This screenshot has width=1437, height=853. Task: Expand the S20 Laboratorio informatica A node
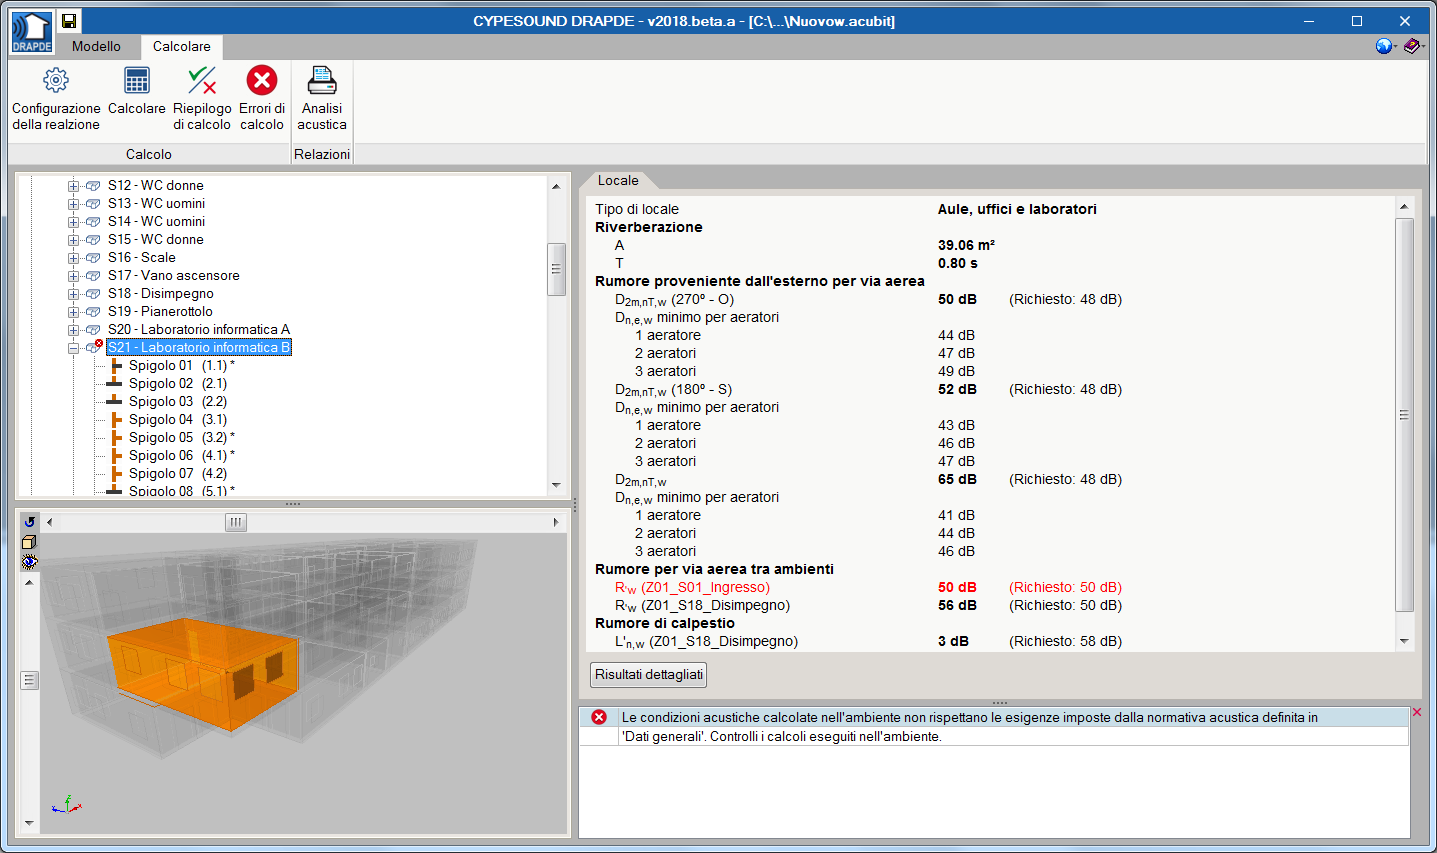click(73, 330)
